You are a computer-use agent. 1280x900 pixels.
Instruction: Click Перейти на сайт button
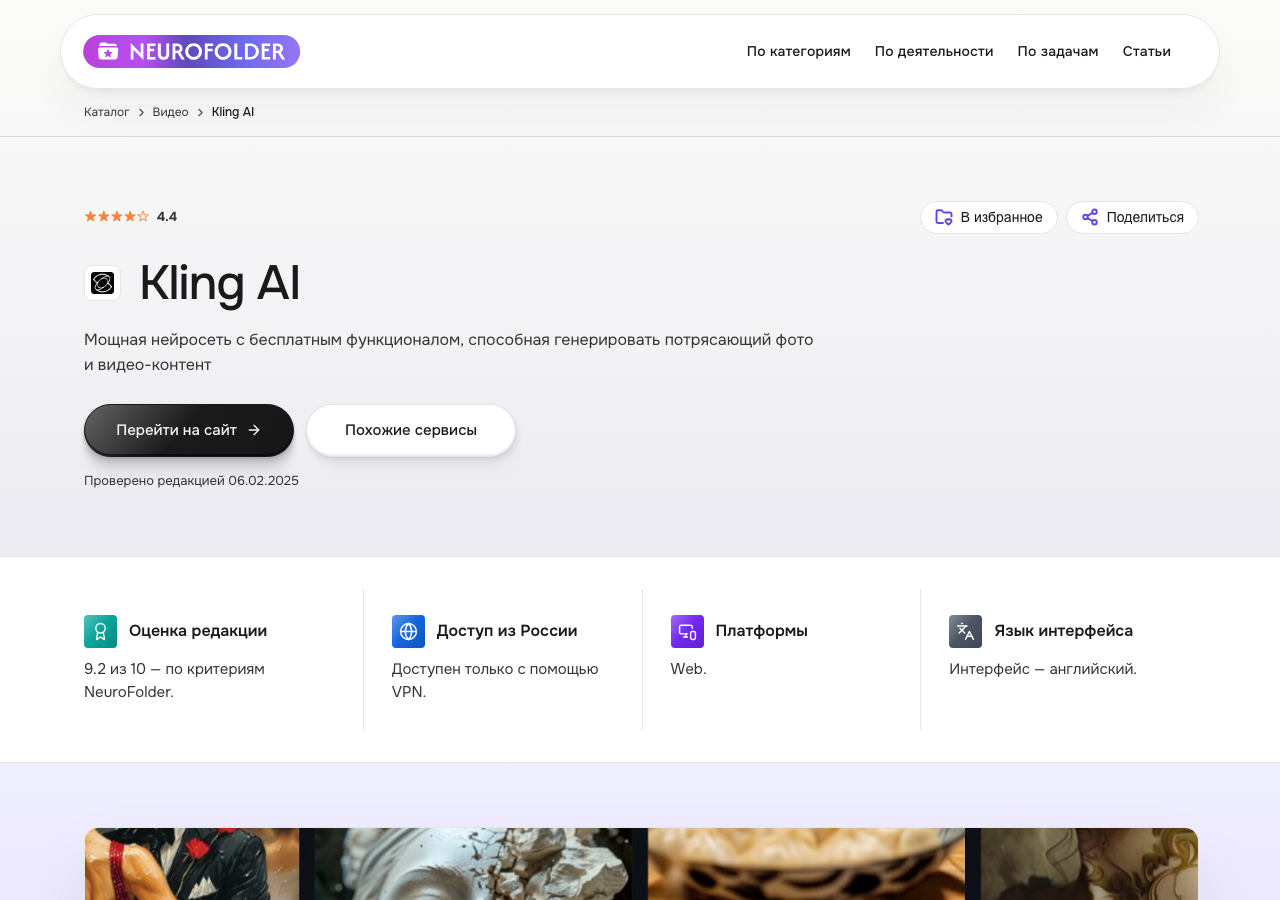click(x=189, y=430)
